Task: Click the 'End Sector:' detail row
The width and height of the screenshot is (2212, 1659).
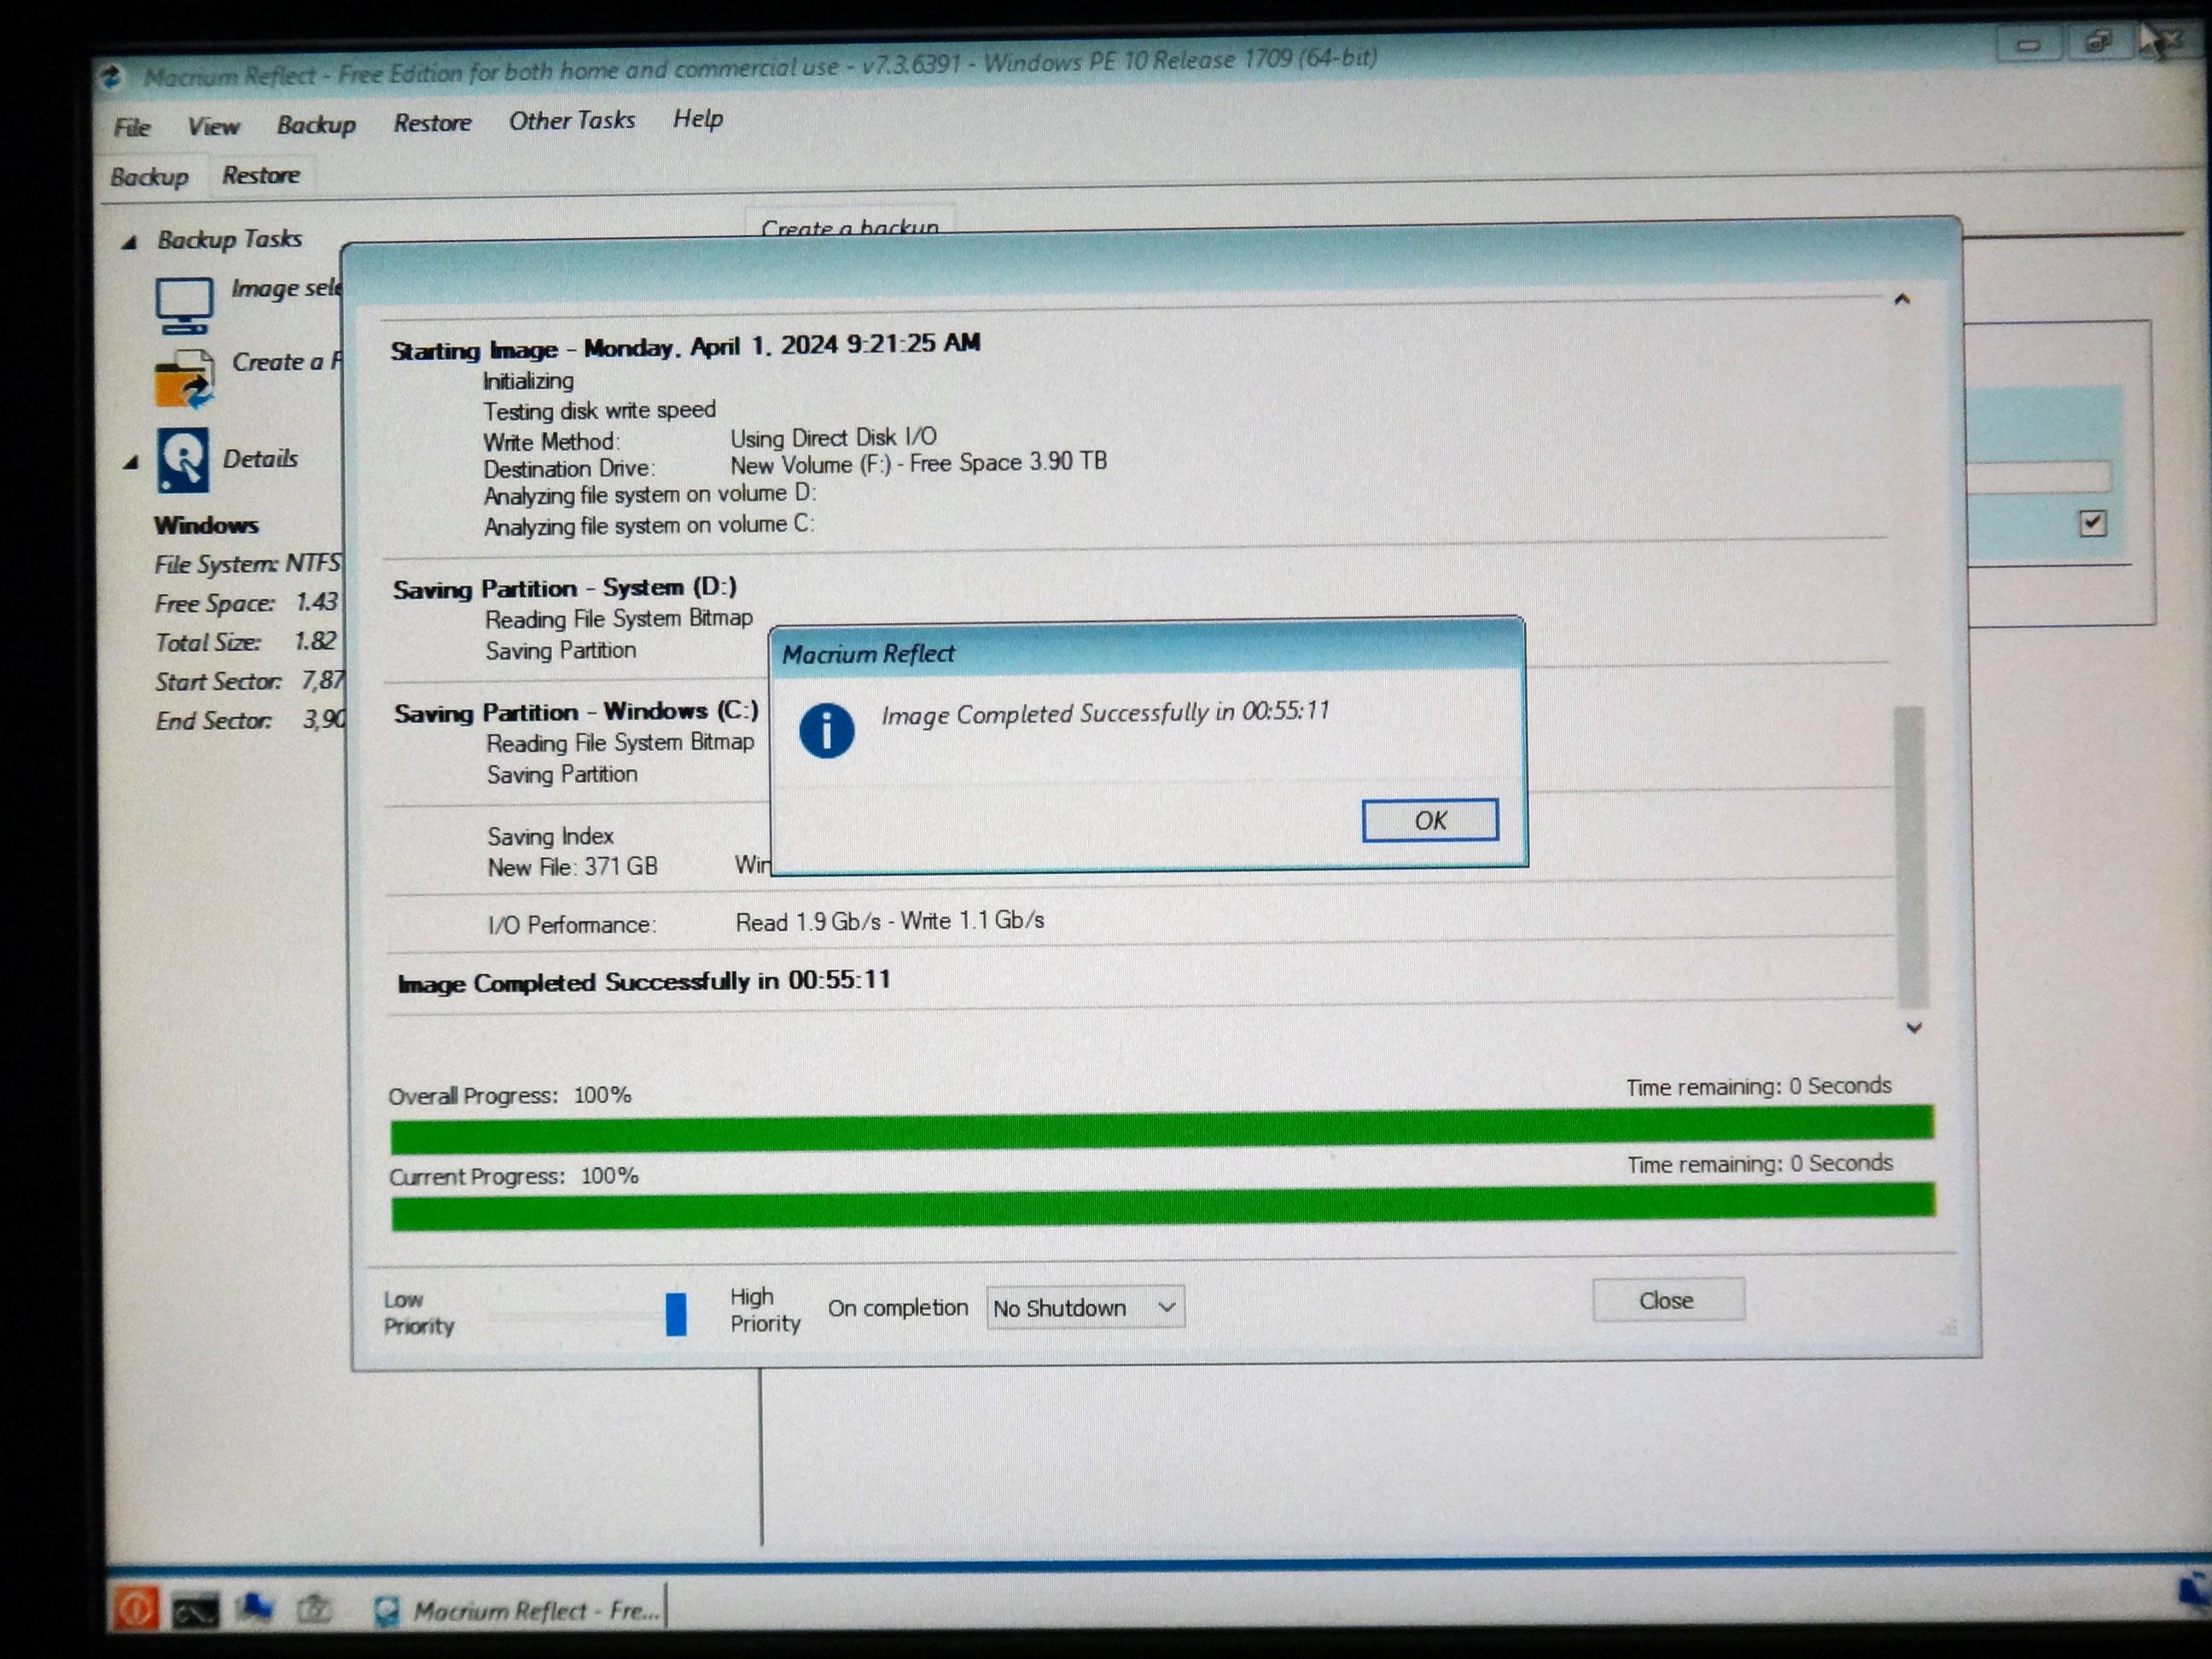Action: (250, 721)
